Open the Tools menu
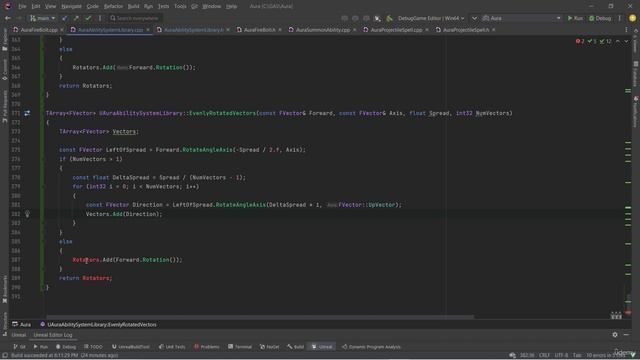640x360 pixels. click(180, 6)
